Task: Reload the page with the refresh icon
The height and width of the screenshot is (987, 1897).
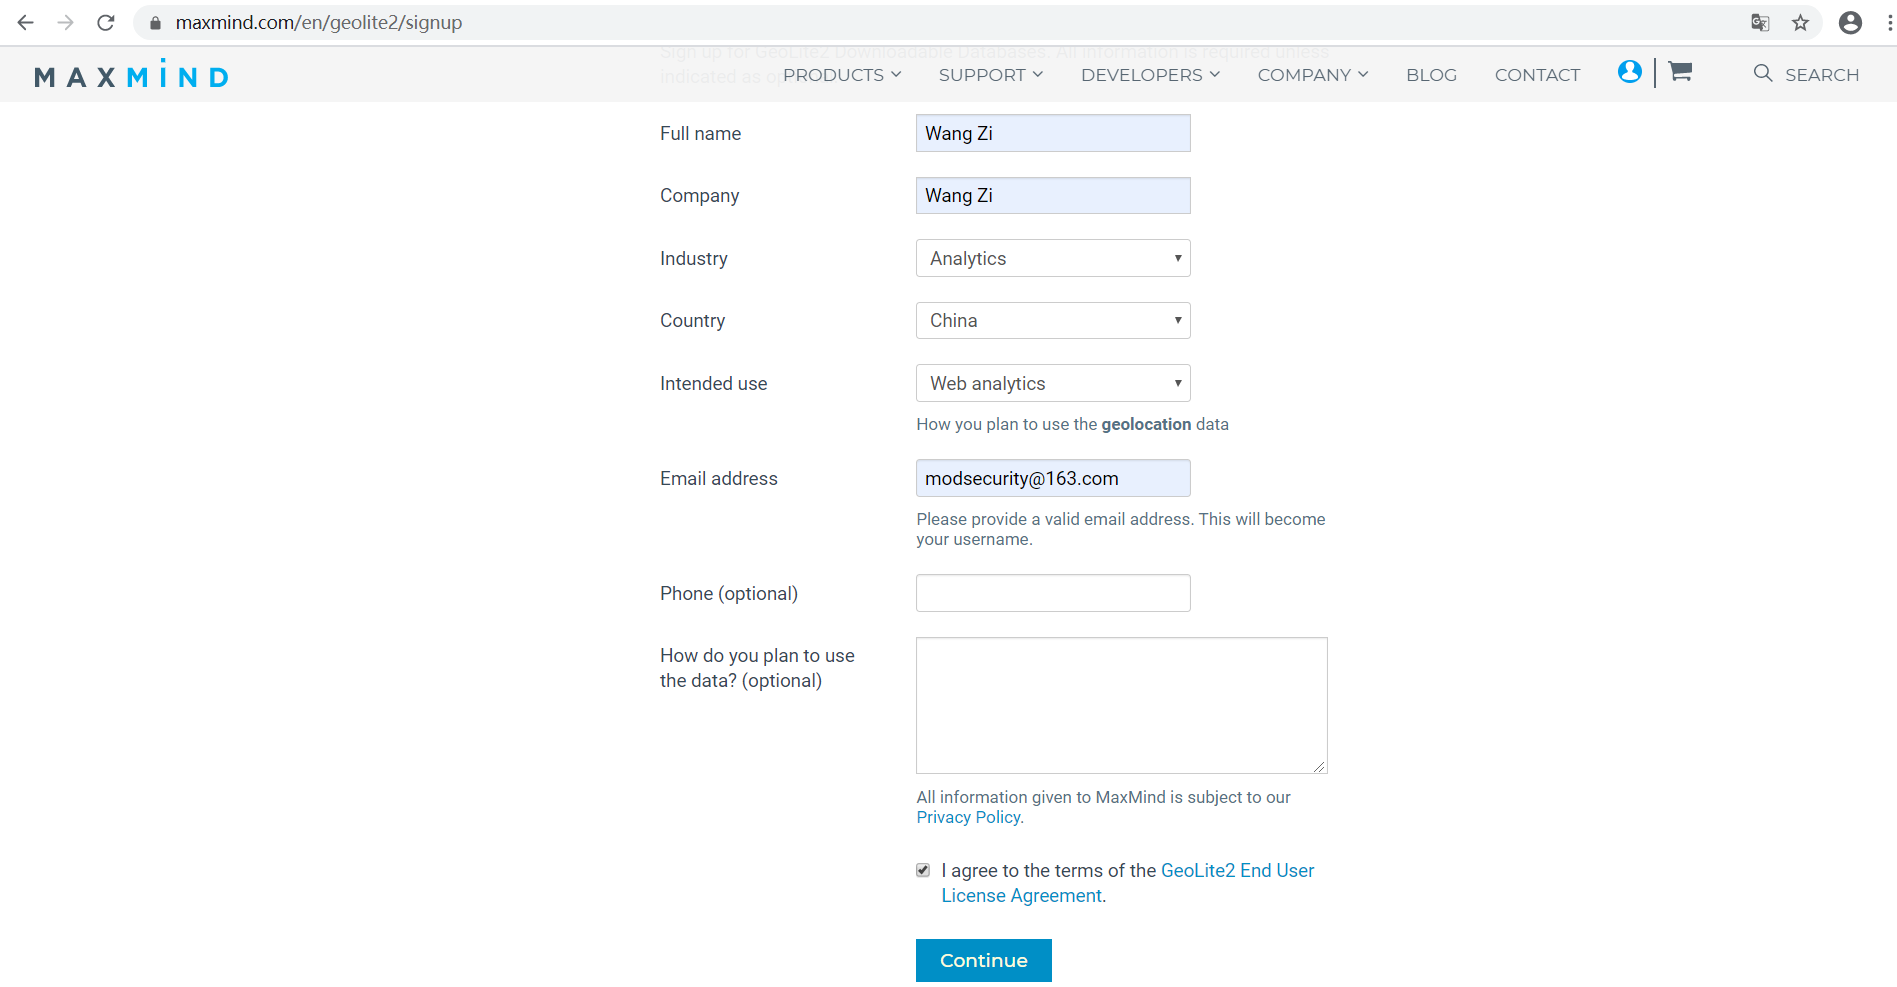Action: (x=106, y=22)
